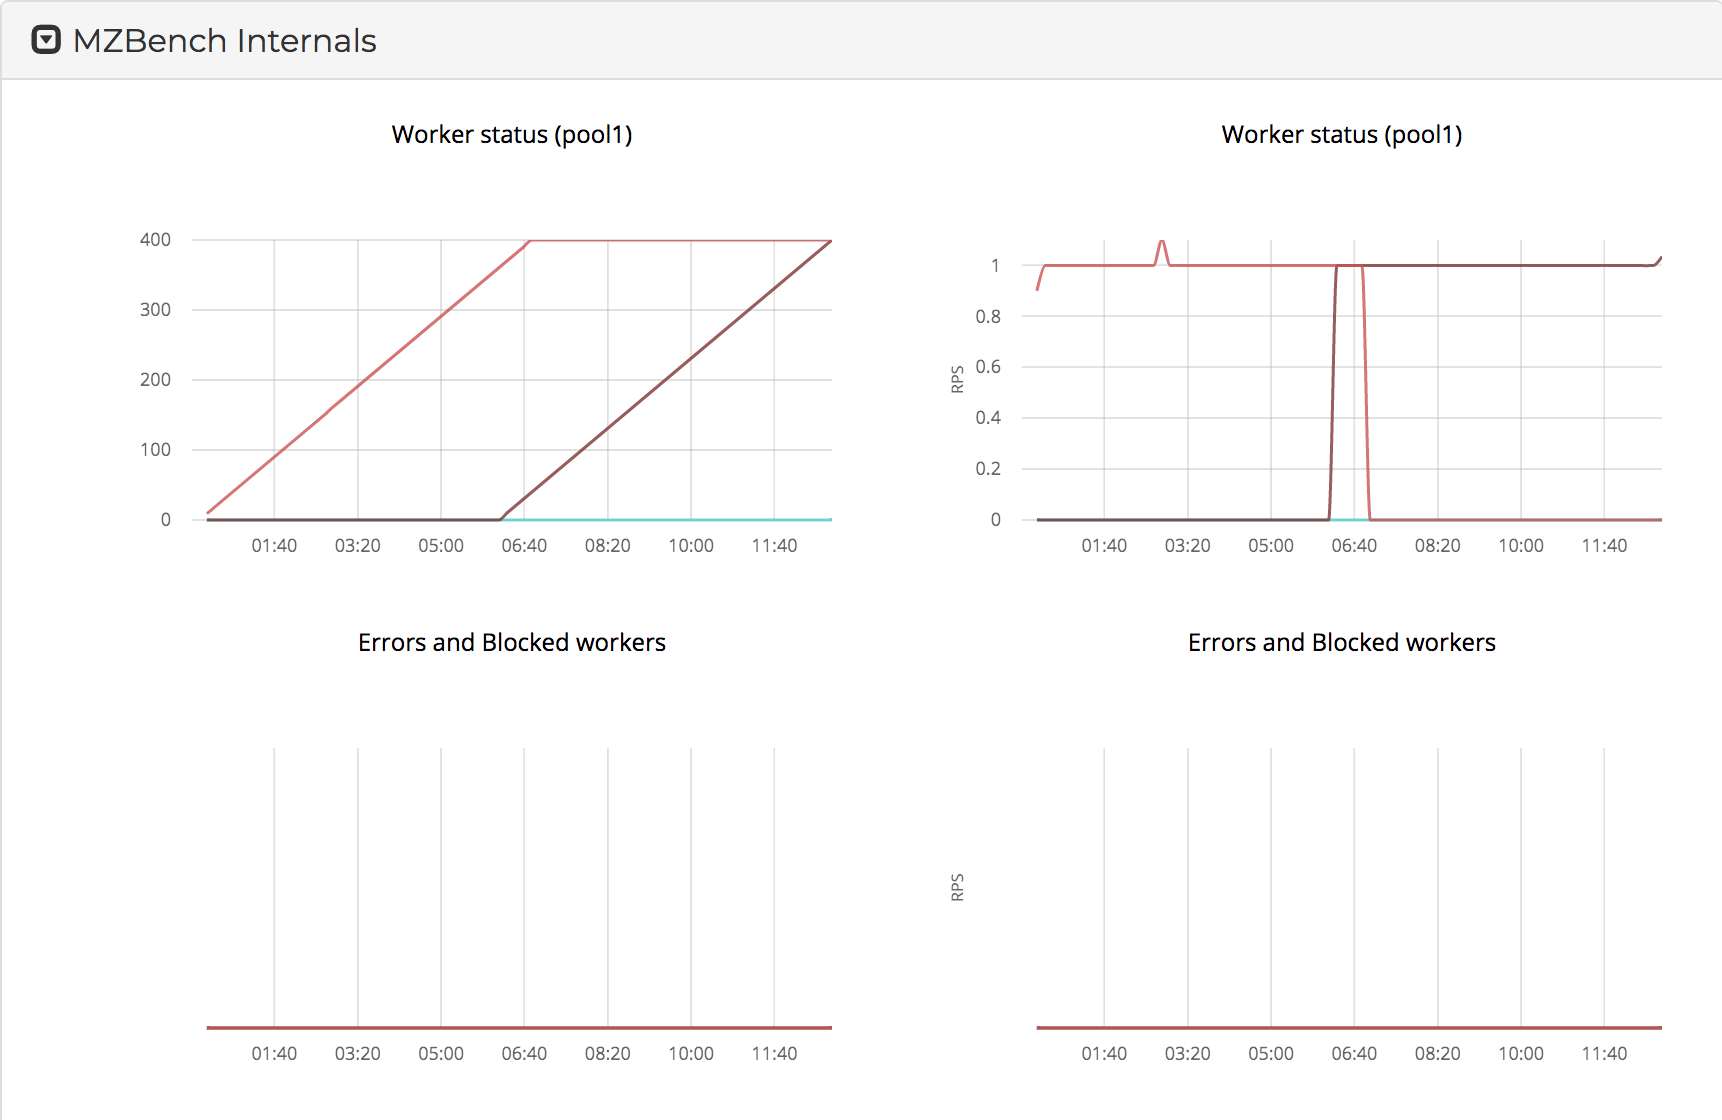The width and height of the screenshot is (1722, 1120).
Task: Click the 0.4 y-axis label on right worker chart
Action: (988, 418)
